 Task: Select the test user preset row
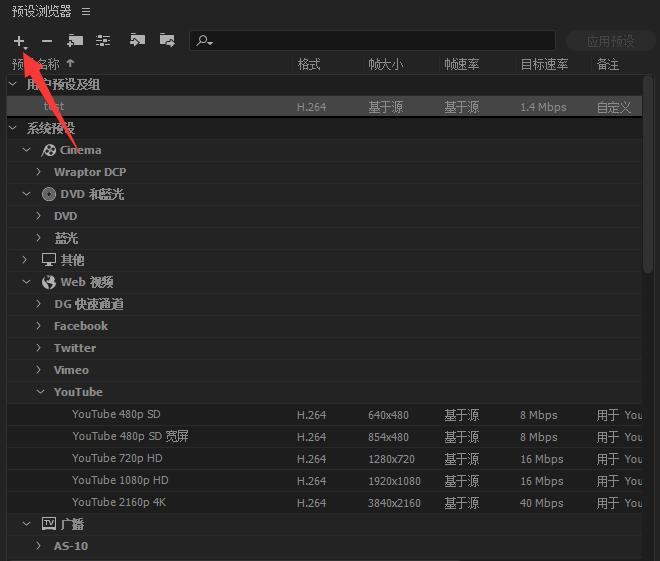tap(150, 107)
